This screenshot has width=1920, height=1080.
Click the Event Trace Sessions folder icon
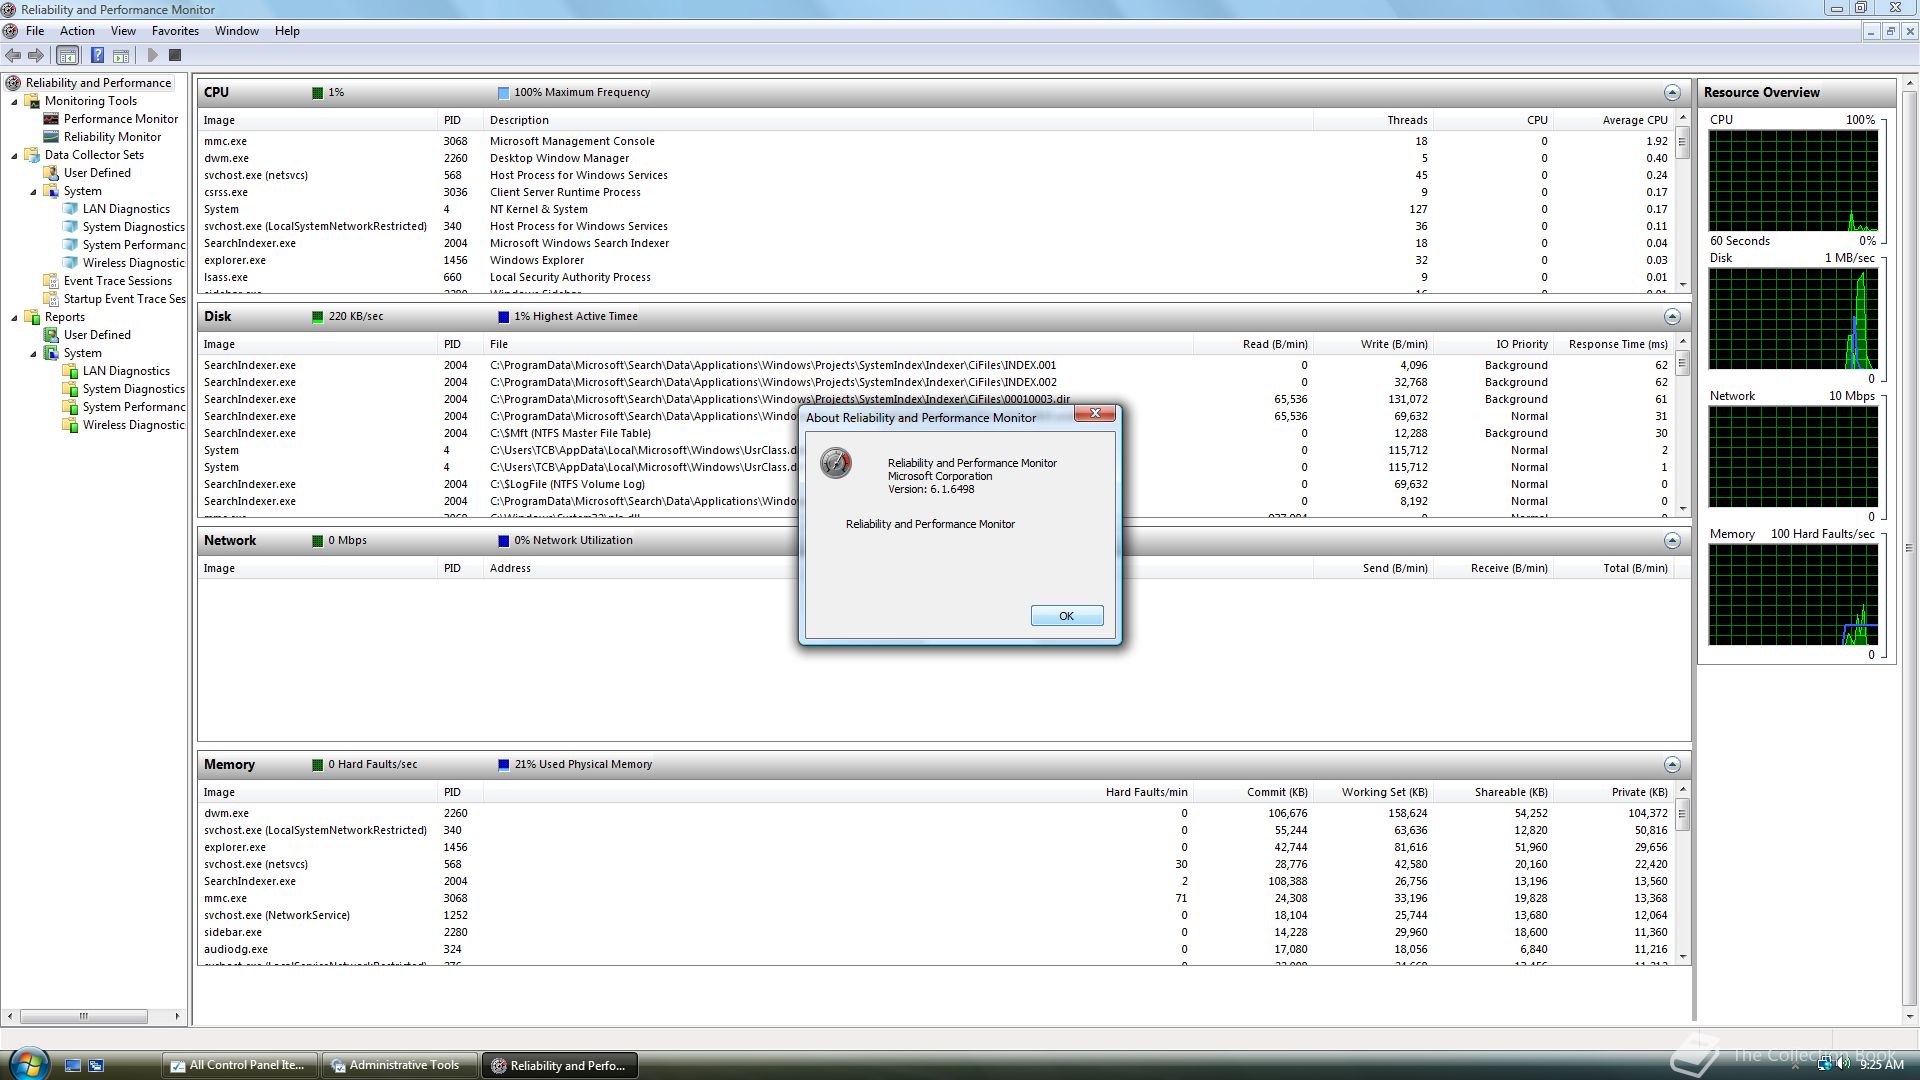(52, 281)
